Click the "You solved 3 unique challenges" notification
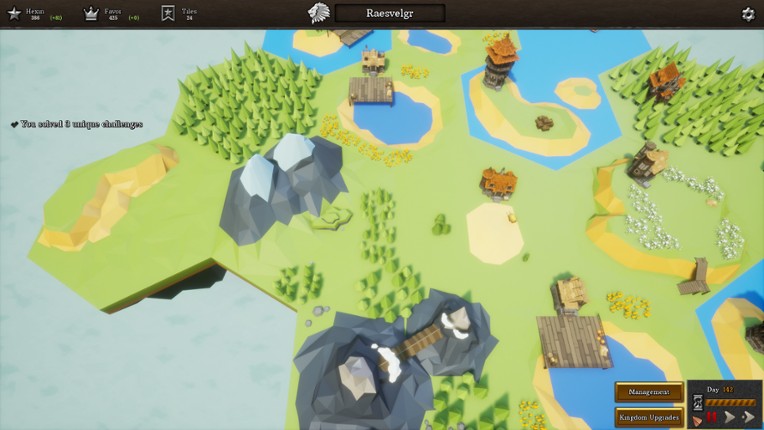This screenshot has height=430, width=764. pyautogui.click(x=76, y=124)
